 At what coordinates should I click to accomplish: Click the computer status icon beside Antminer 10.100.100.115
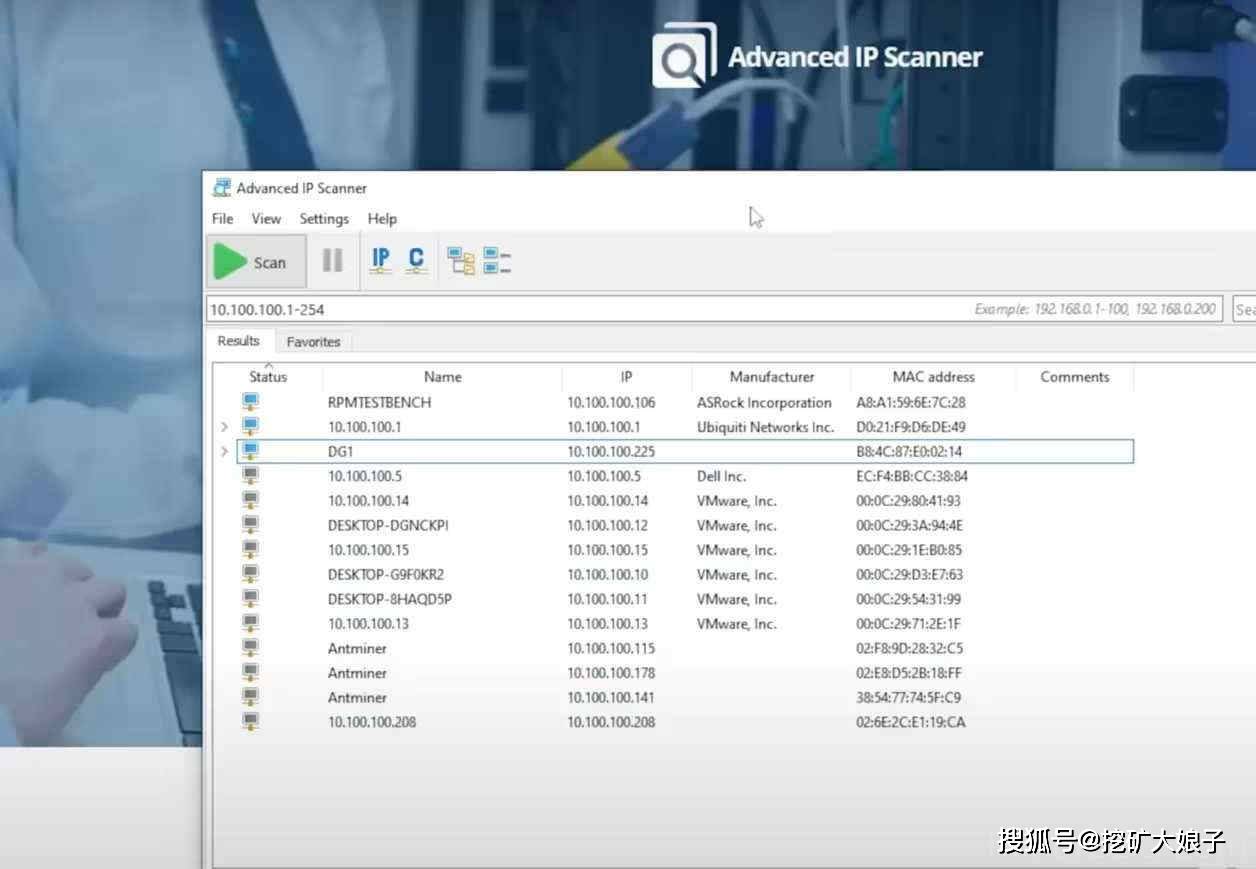[x=250, y=648]
